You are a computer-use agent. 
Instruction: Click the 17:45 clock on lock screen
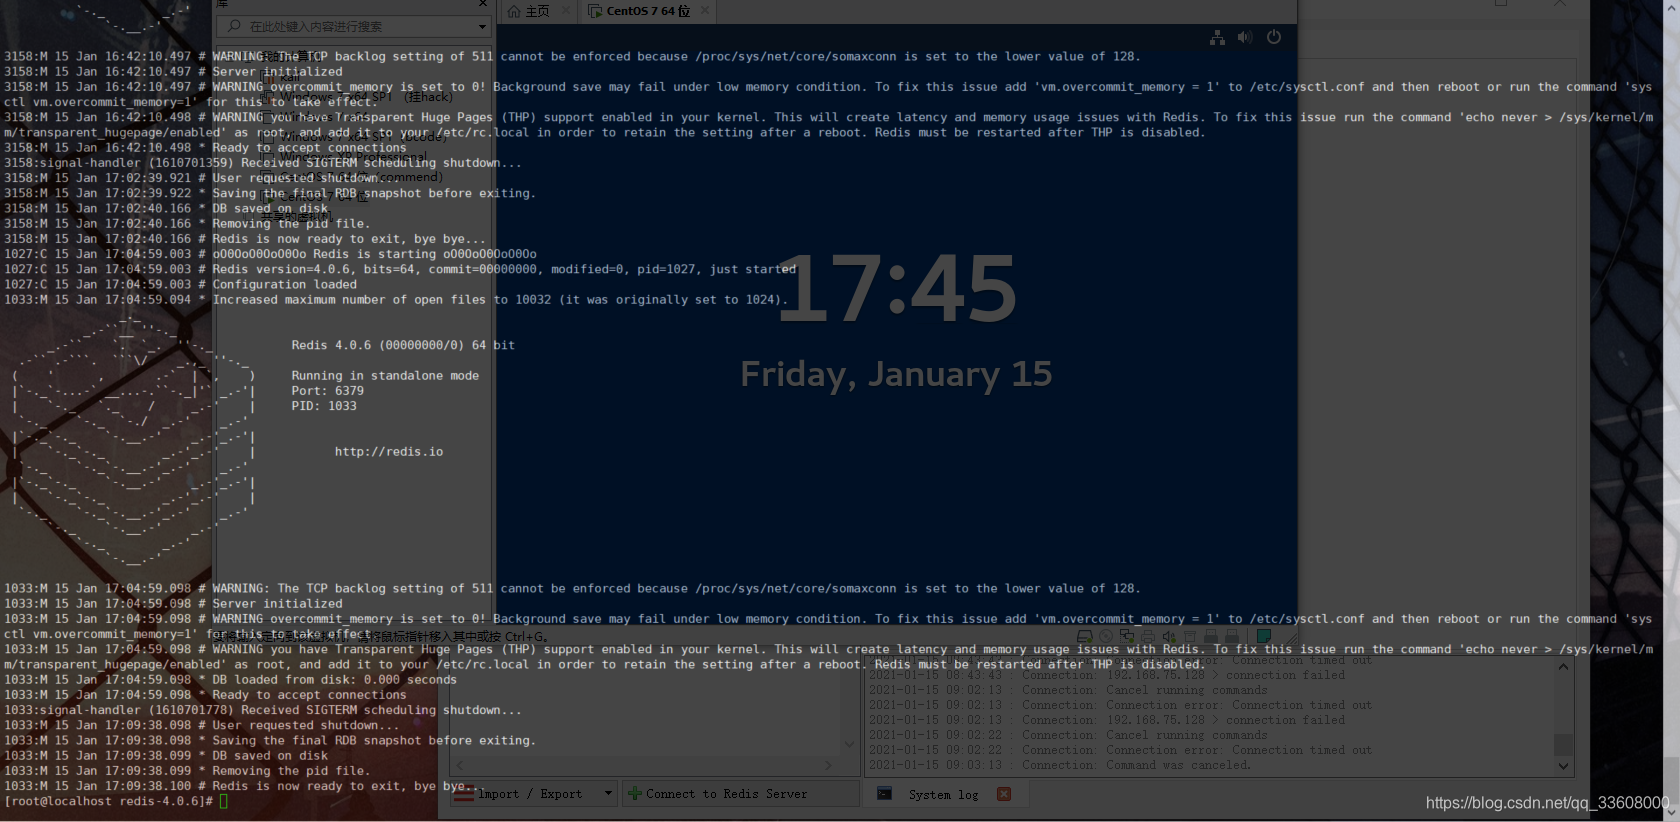897,289
